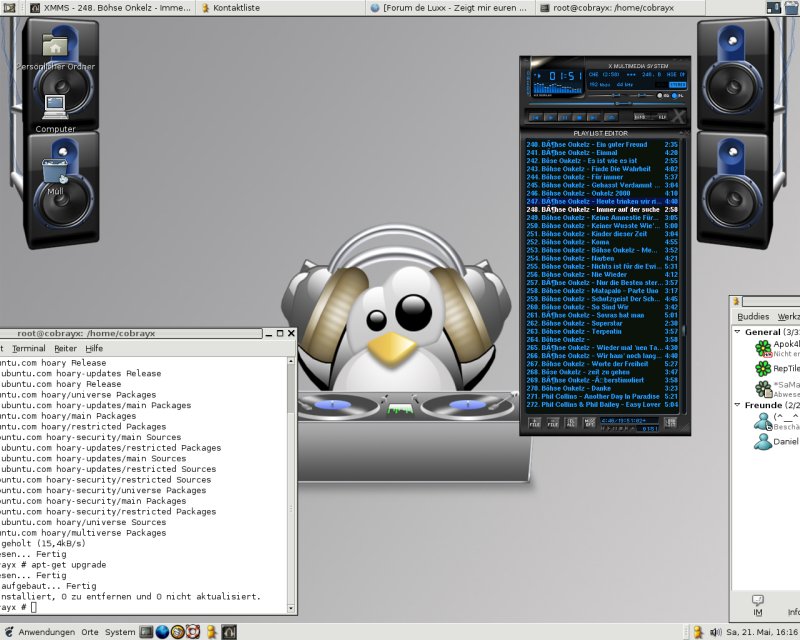The width and height of the screenshot is (800, 640).
Task: Open MISC OPT menu in playlist editor
Action: [589, 423]
